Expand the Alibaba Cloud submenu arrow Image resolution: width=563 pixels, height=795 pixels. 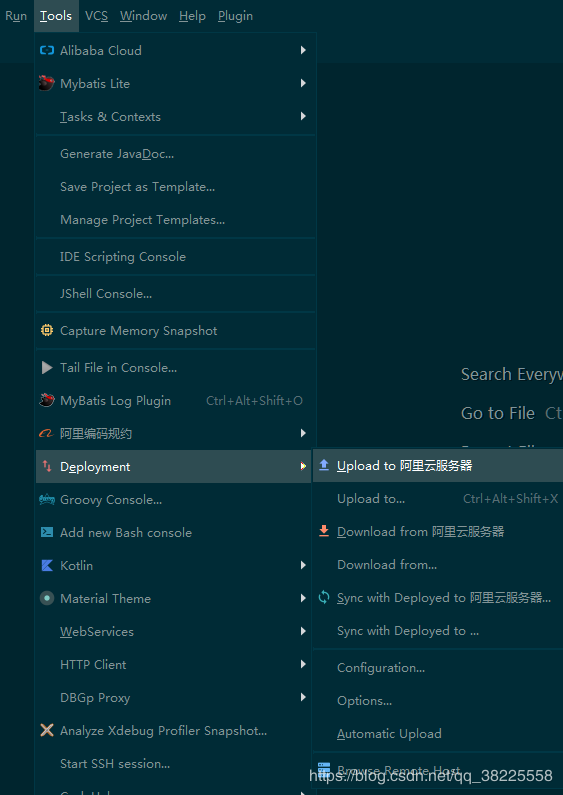303,50
